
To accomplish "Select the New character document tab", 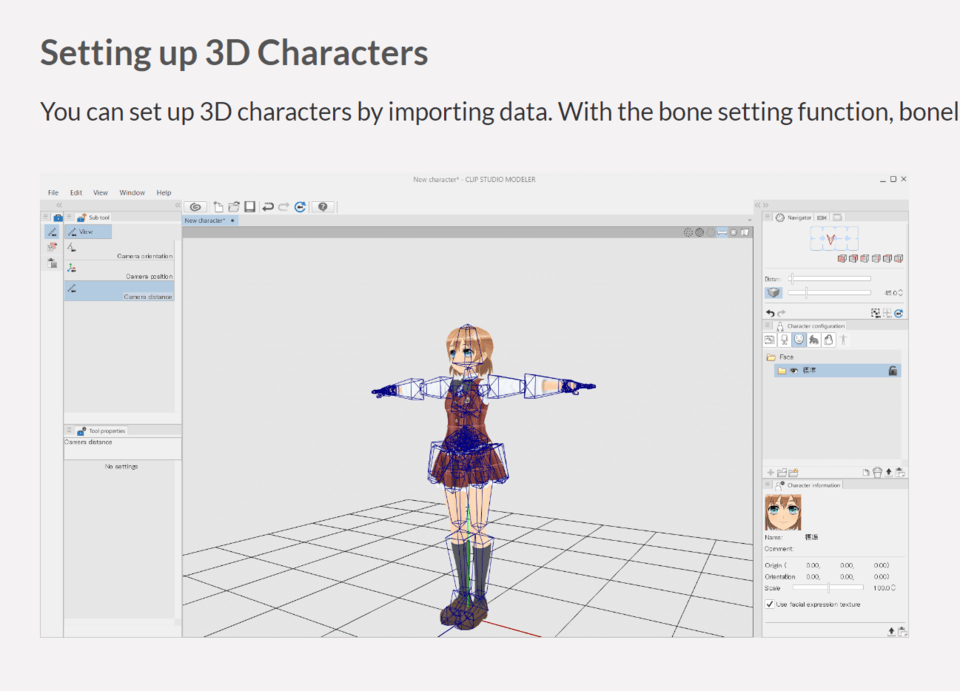I will (210, 220).
